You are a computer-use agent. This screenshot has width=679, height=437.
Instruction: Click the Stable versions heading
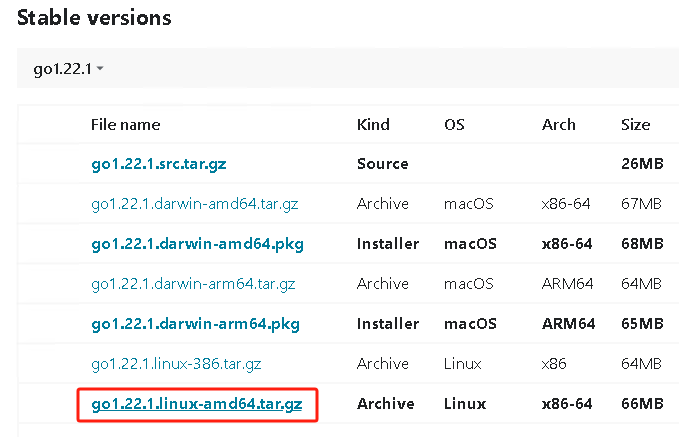pos(94,18)
